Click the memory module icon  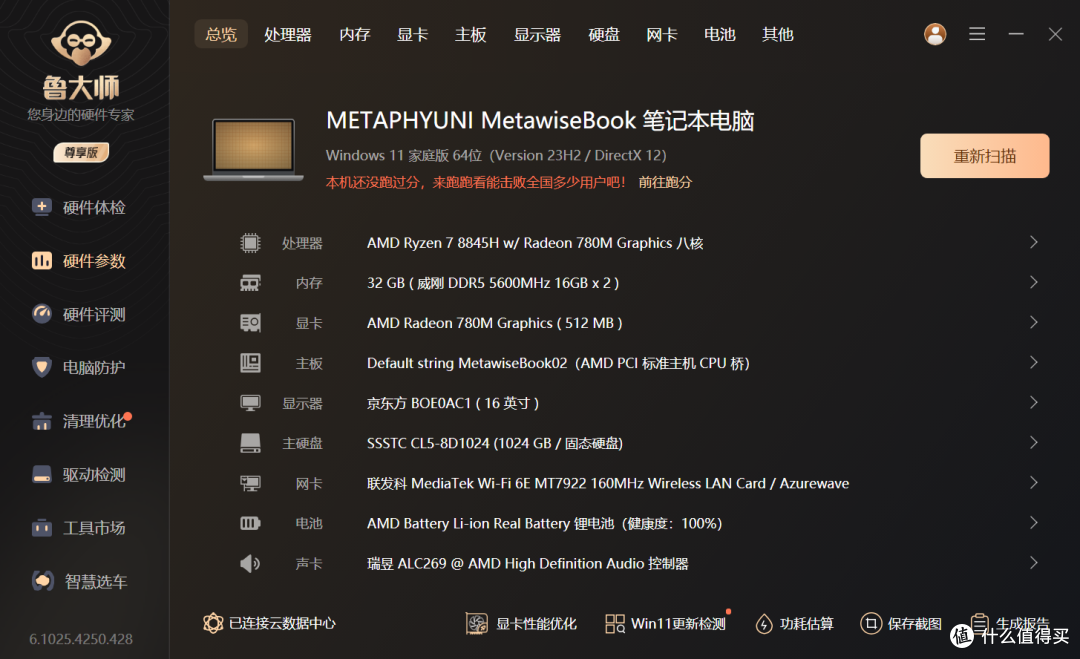click(250, 283)
